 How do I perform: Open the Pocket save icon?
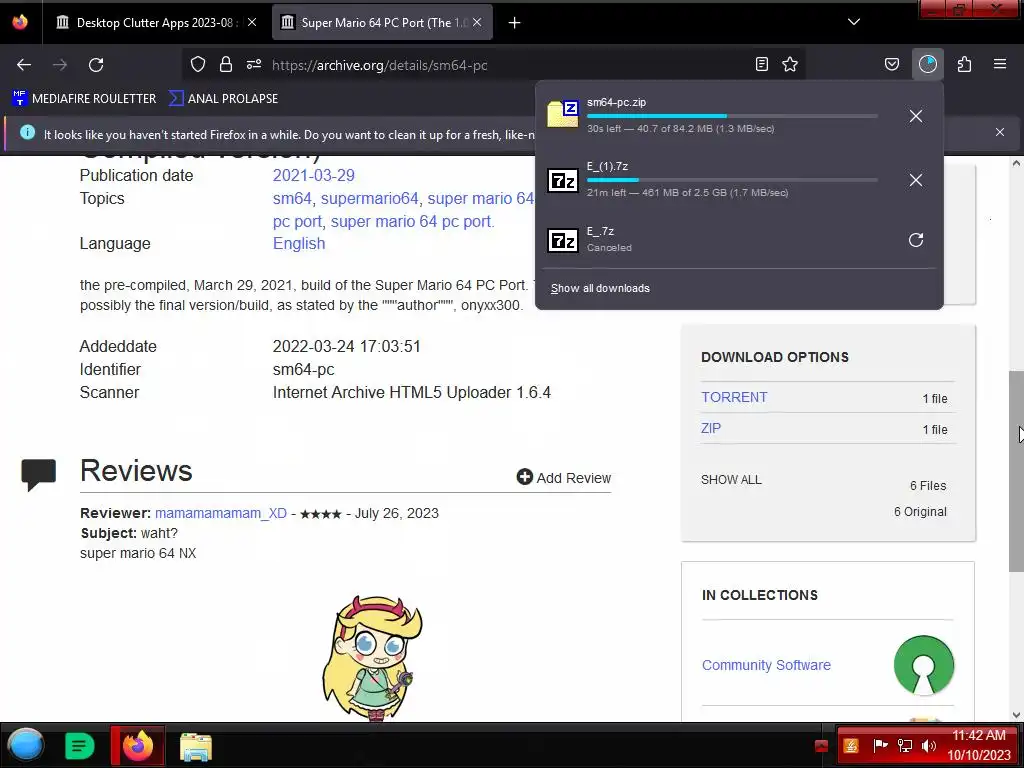(891, 64)
